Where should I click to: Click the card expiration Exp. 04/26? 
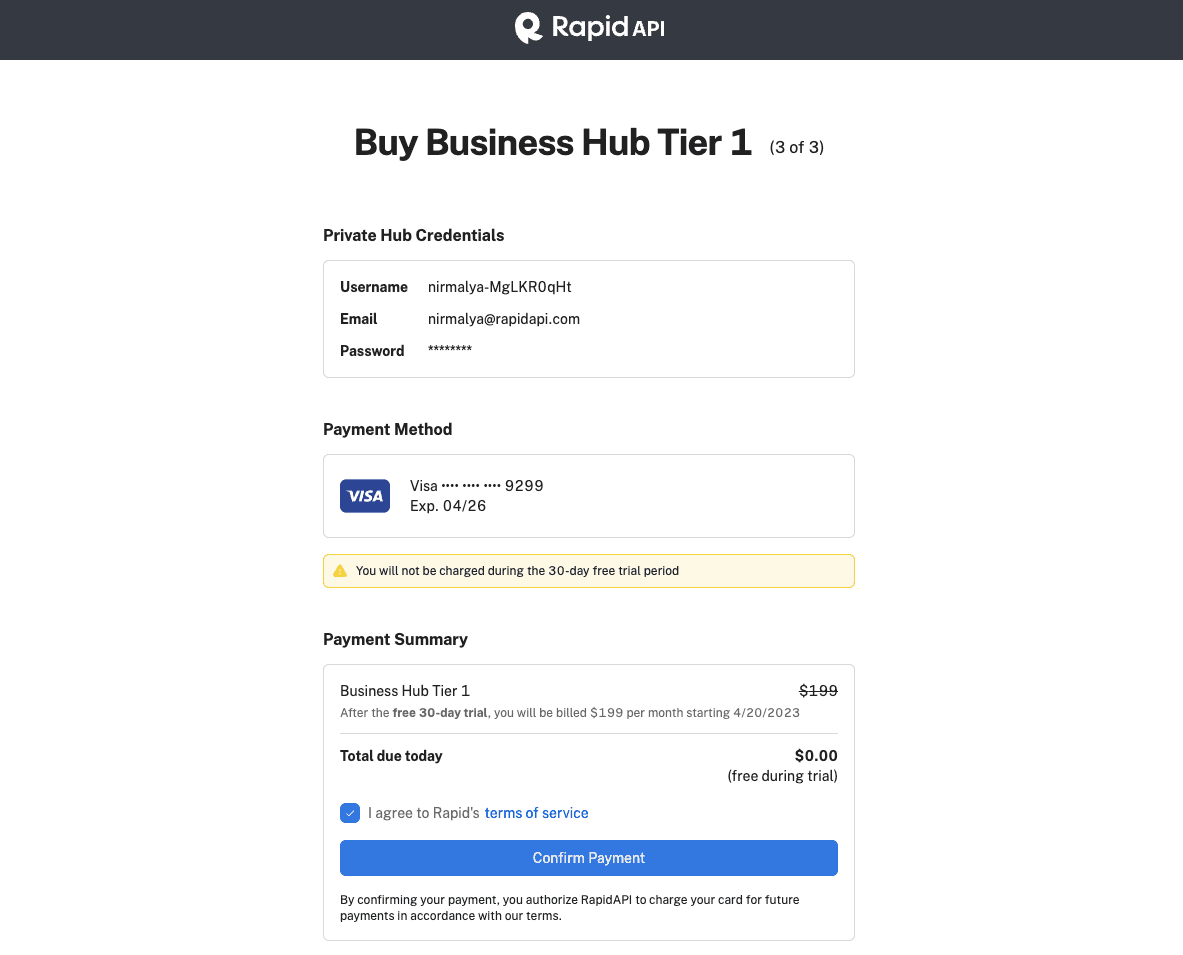pos(448,506)
